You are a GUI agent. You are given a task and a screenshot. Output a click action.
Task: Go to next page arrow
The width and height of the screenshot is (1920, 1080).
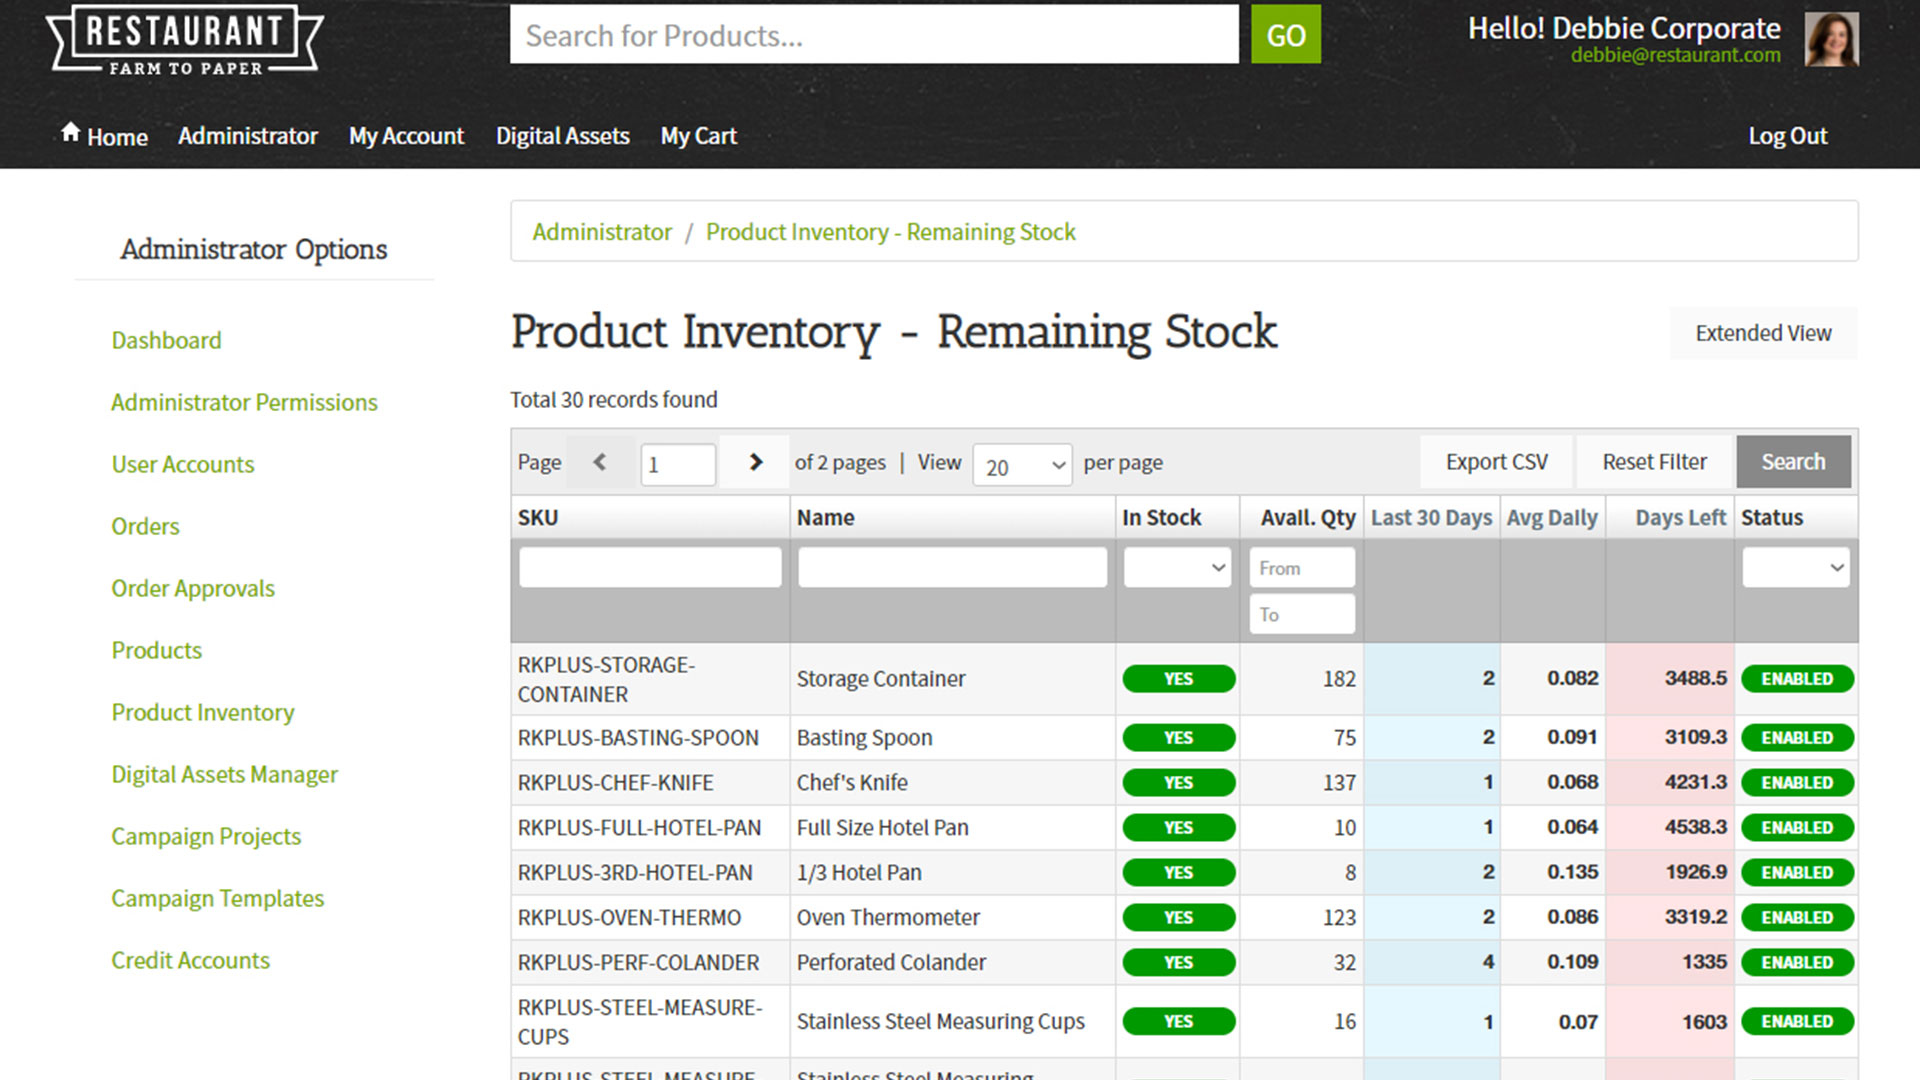[755, 462]
